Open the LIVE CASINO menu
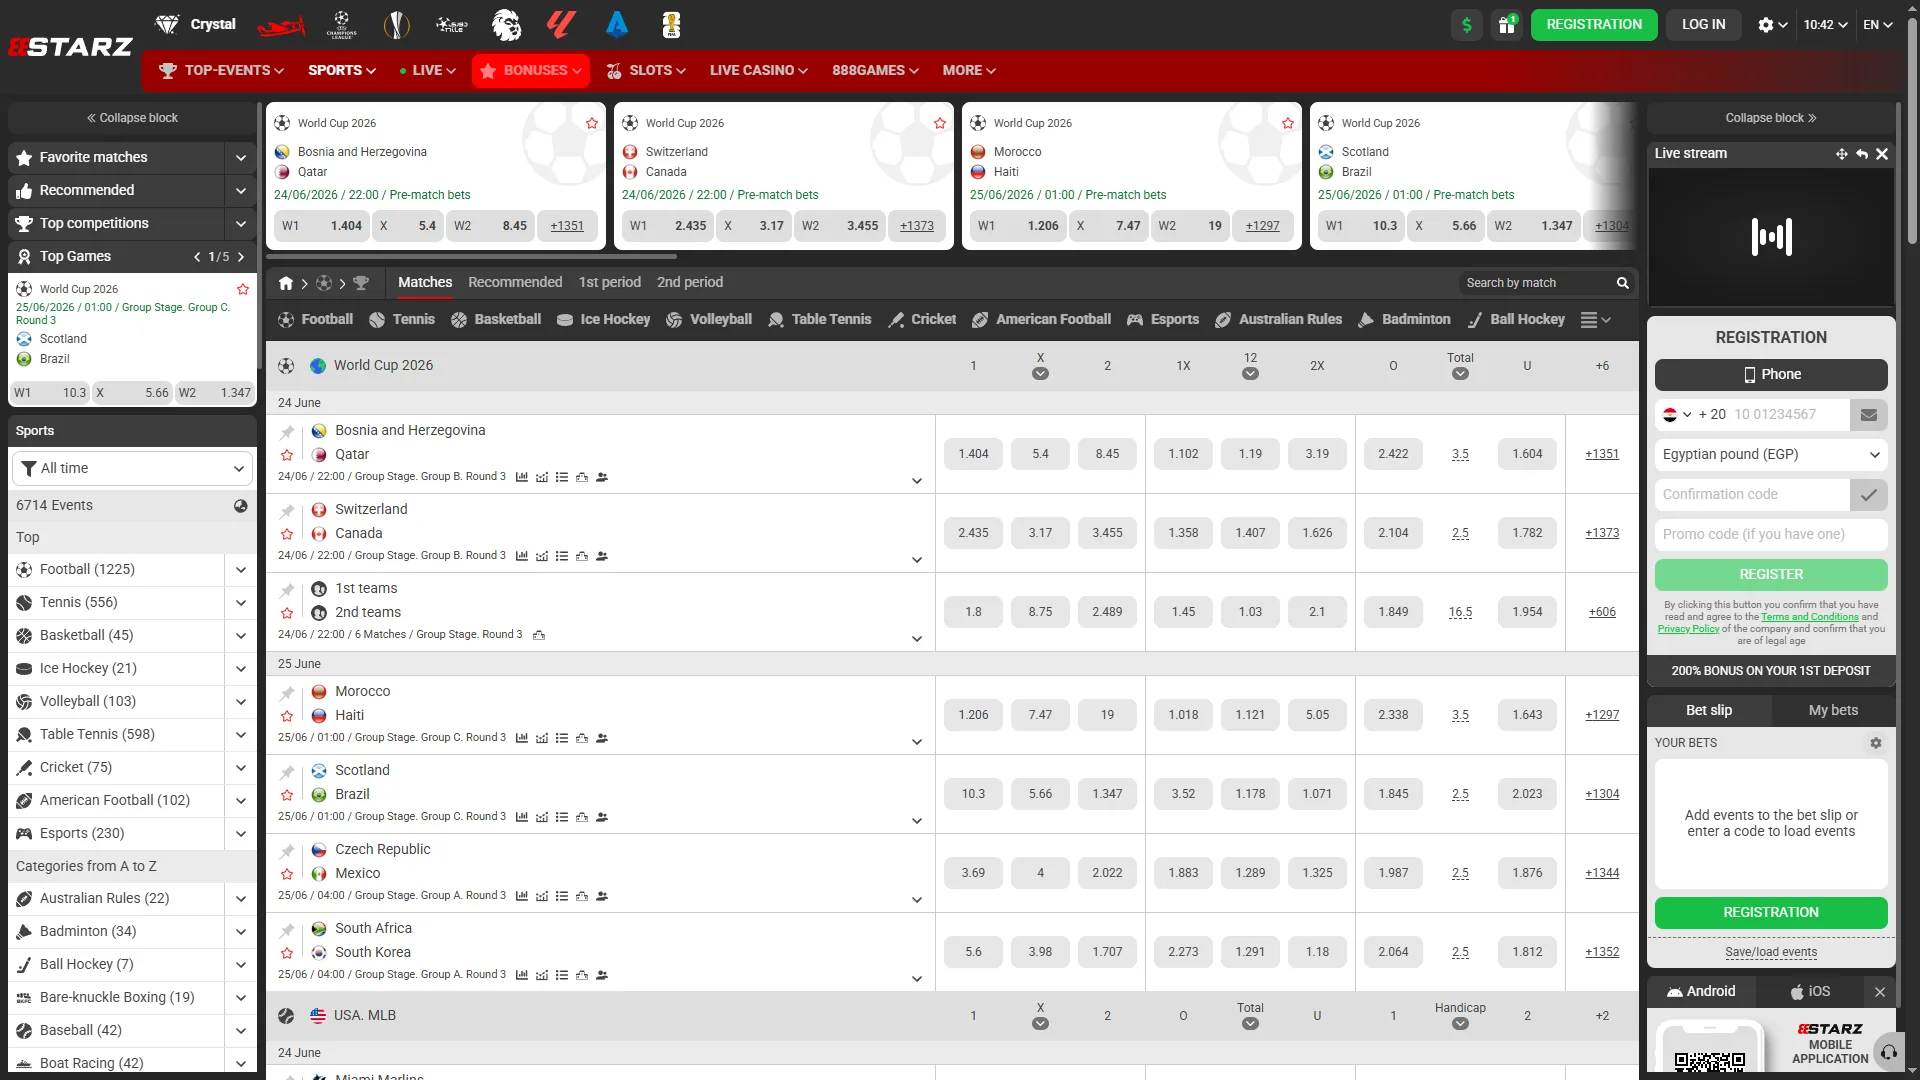 pyautogui.click(x=759, y=71)
